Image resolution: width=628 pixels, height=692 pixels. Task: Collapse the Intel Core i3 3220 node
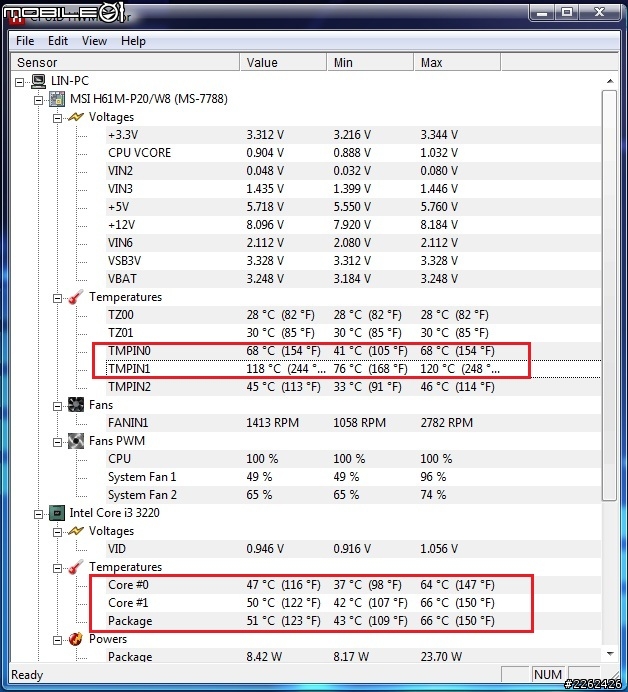[x=38, y=514]
